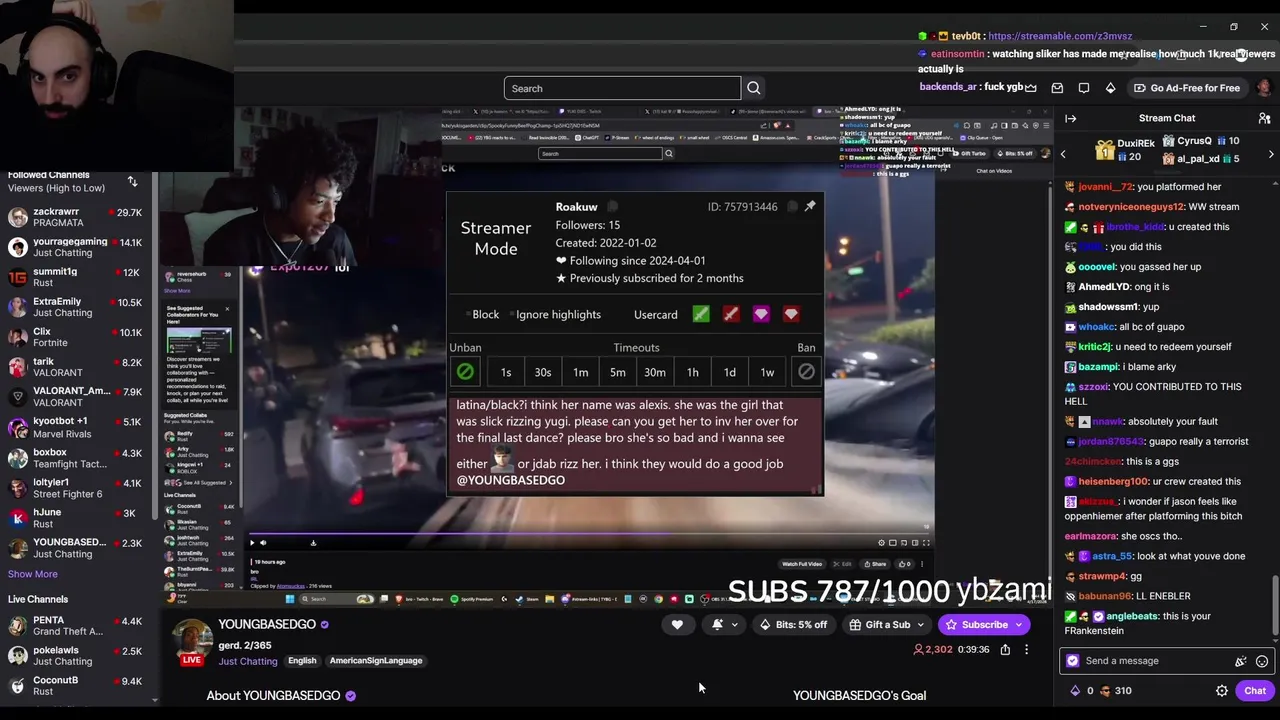Click the heart follow button
Image resolution: width=1280 pixels, height=720 pixels.
(x=677, y=625)
